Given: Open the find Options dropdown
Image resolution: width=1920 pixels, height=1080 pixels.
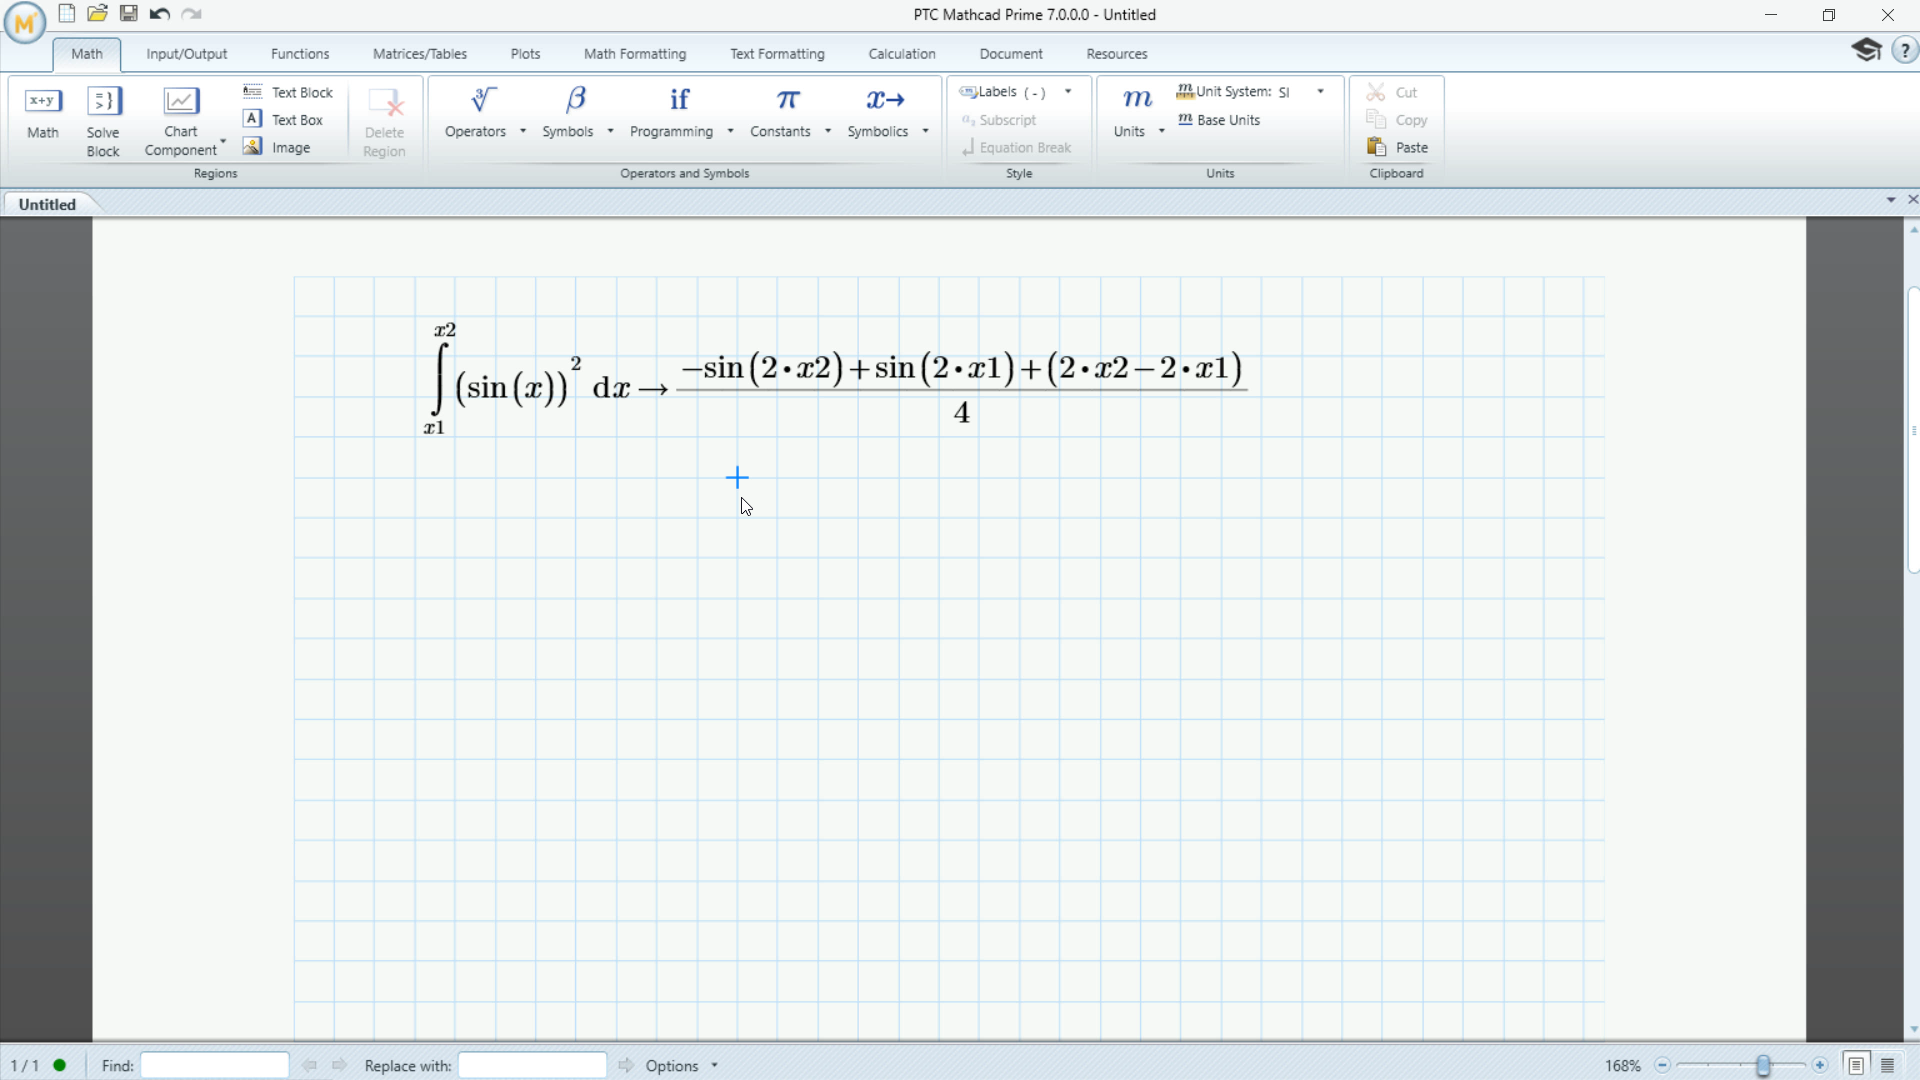Looking at the screenshot, I should [x=683, y=1066].
